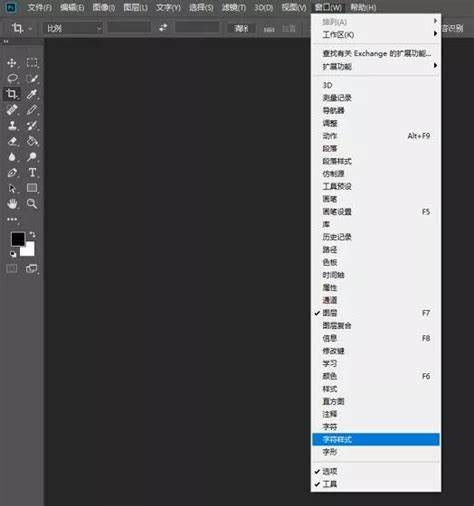Open the 图层(L) menu
The height and width of the screenshot is (506, 474).
(135, 7)
